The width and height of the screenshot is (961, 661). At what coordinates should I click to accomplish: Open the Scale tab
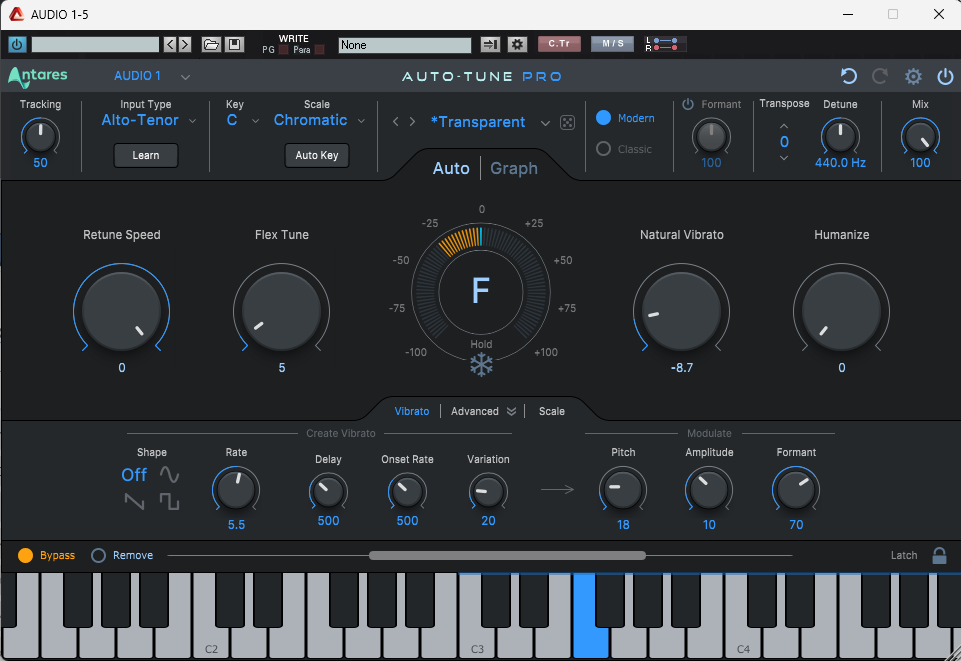[x=552, y=411]
